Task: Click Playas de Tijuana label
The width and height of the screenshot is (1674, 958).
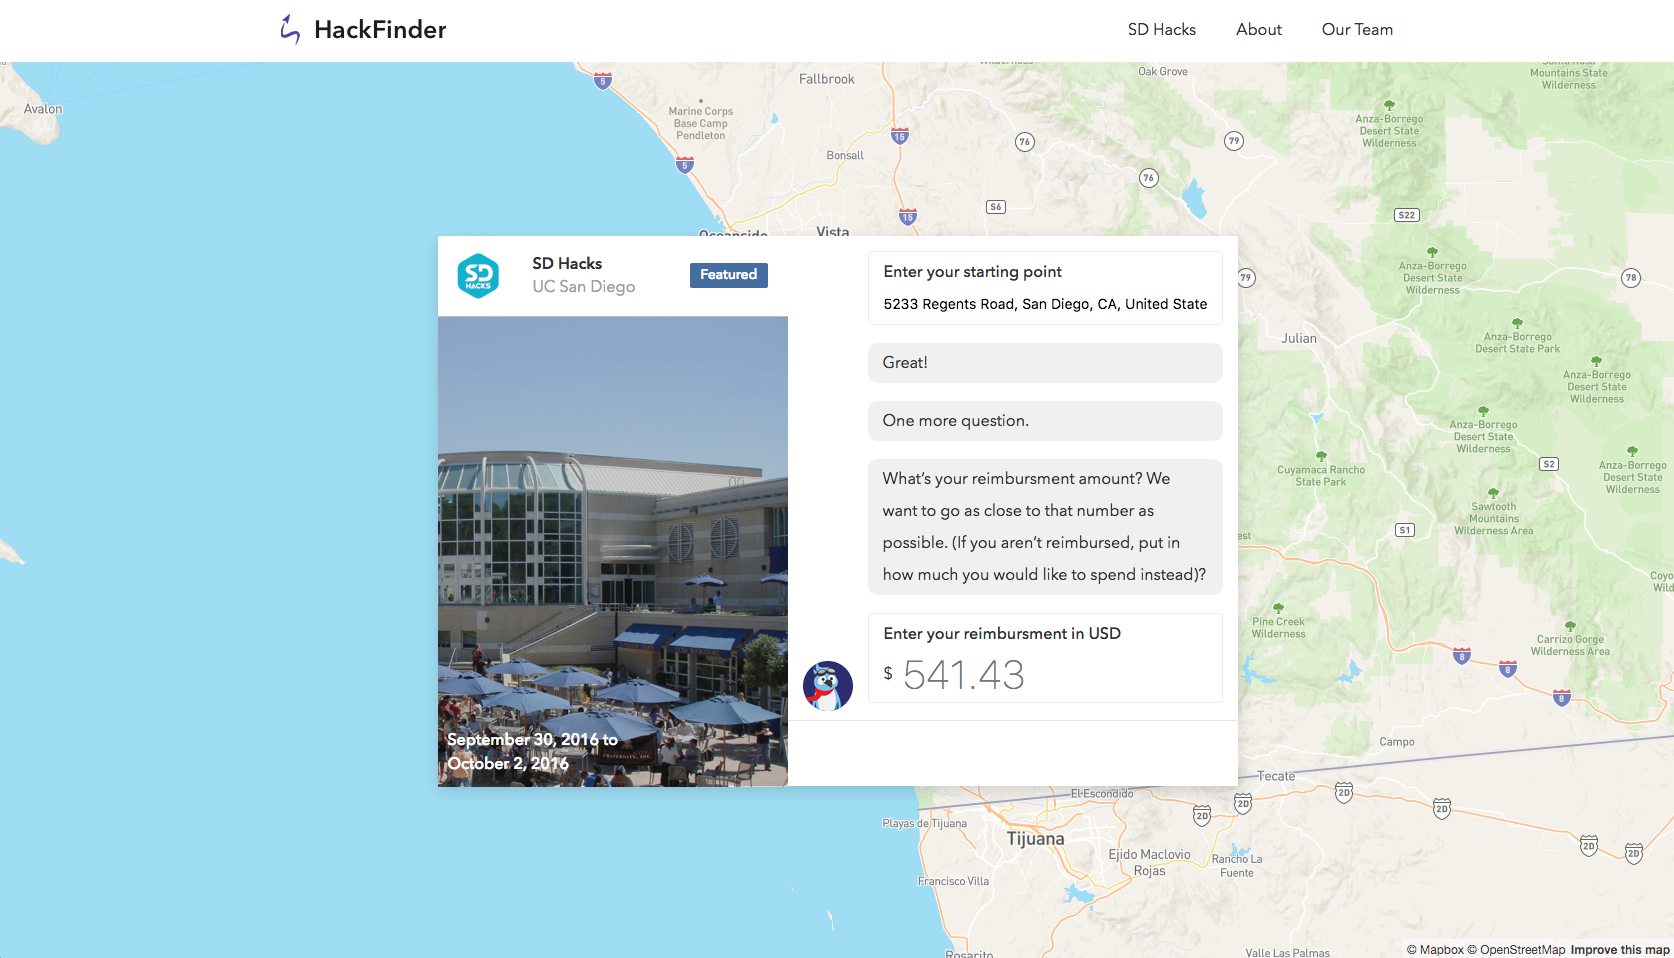Action: tap(924, 824)
